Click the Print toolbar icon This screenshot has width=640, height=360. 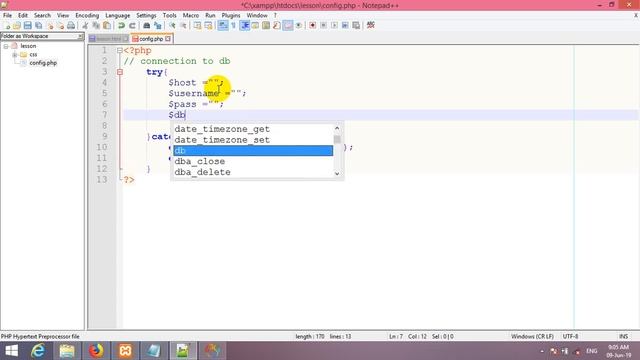(71, 25)
